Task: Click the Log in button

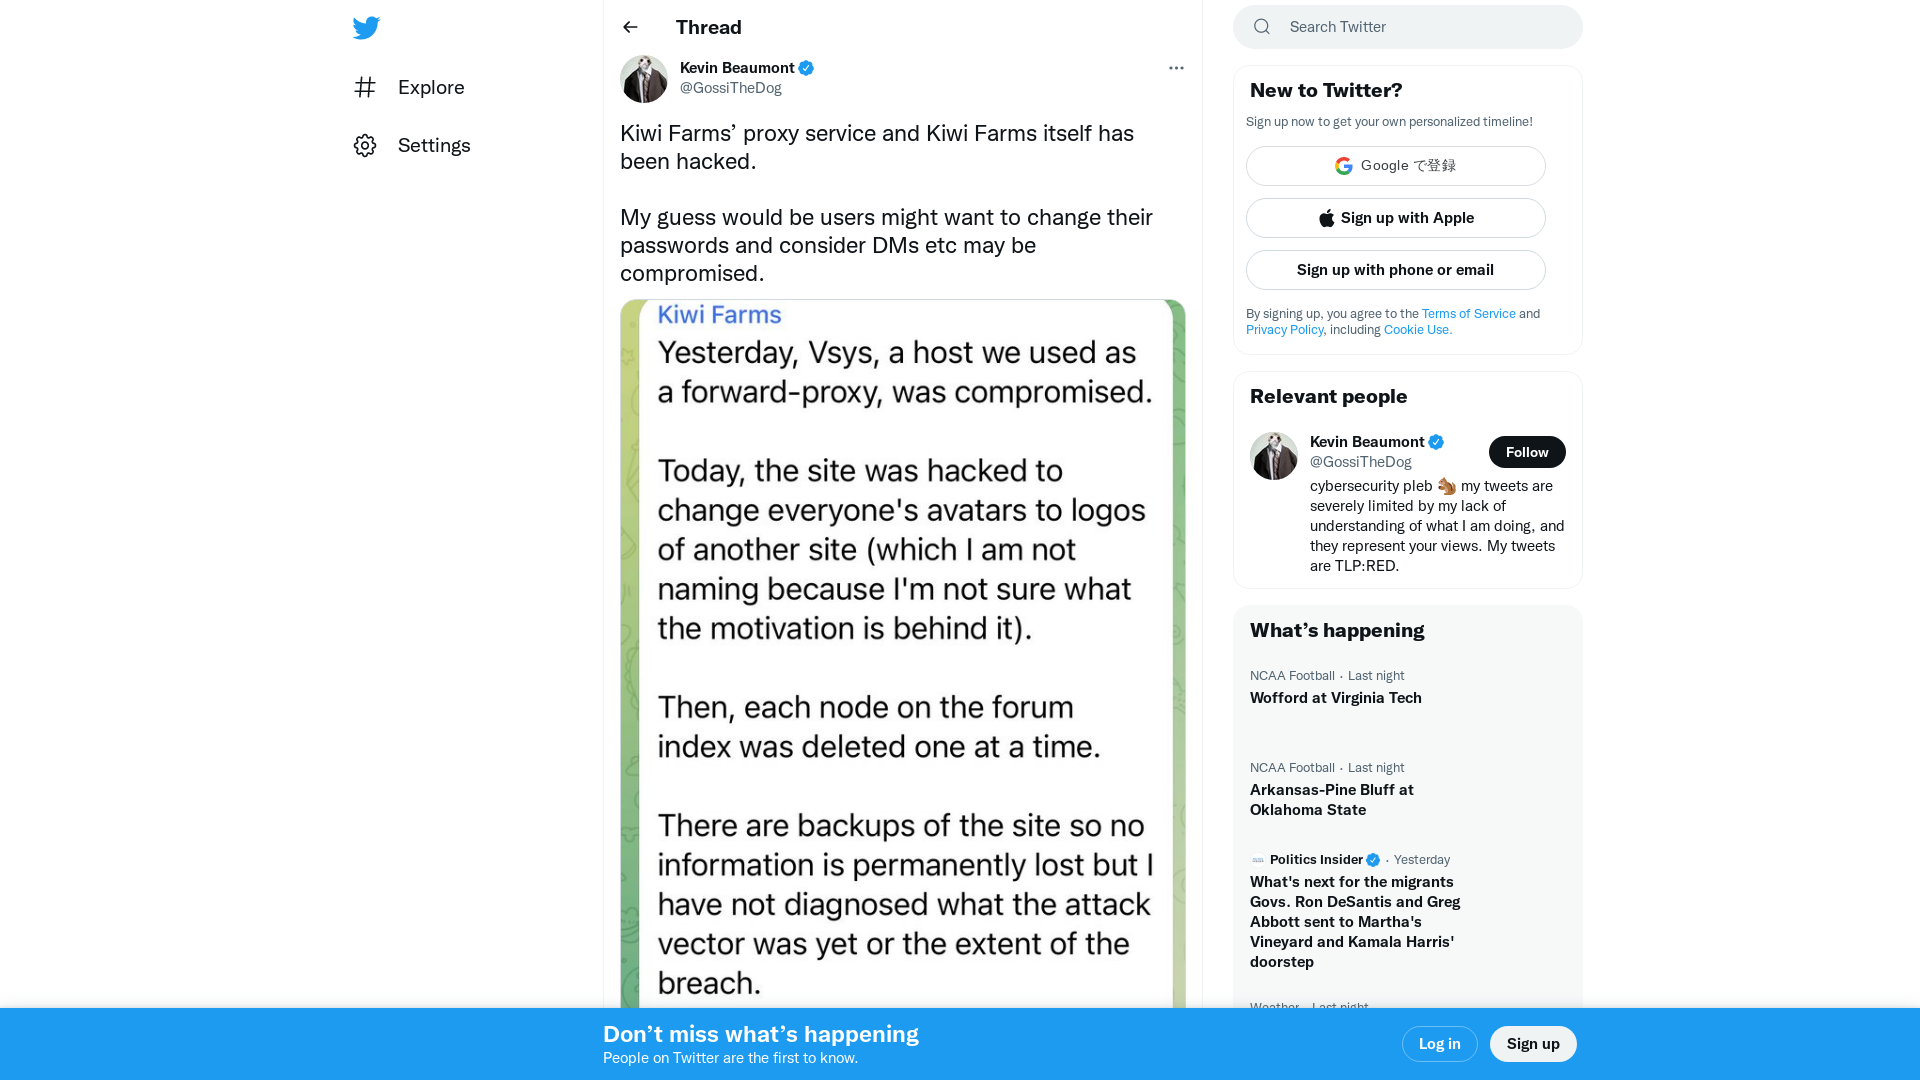Action: [1439, 1043]
